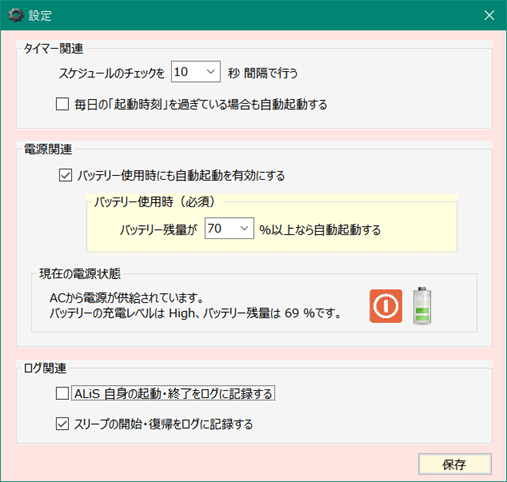Uncheck スリープの開始・復帰をログに記録する

point(62,424)
